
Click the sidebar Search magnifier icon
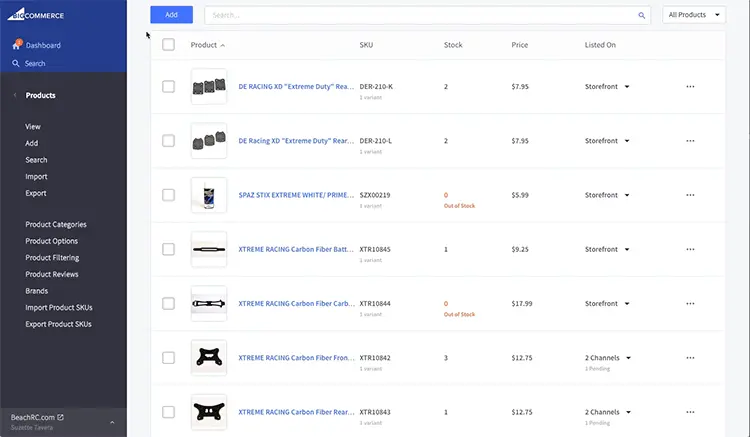point(16,63)
